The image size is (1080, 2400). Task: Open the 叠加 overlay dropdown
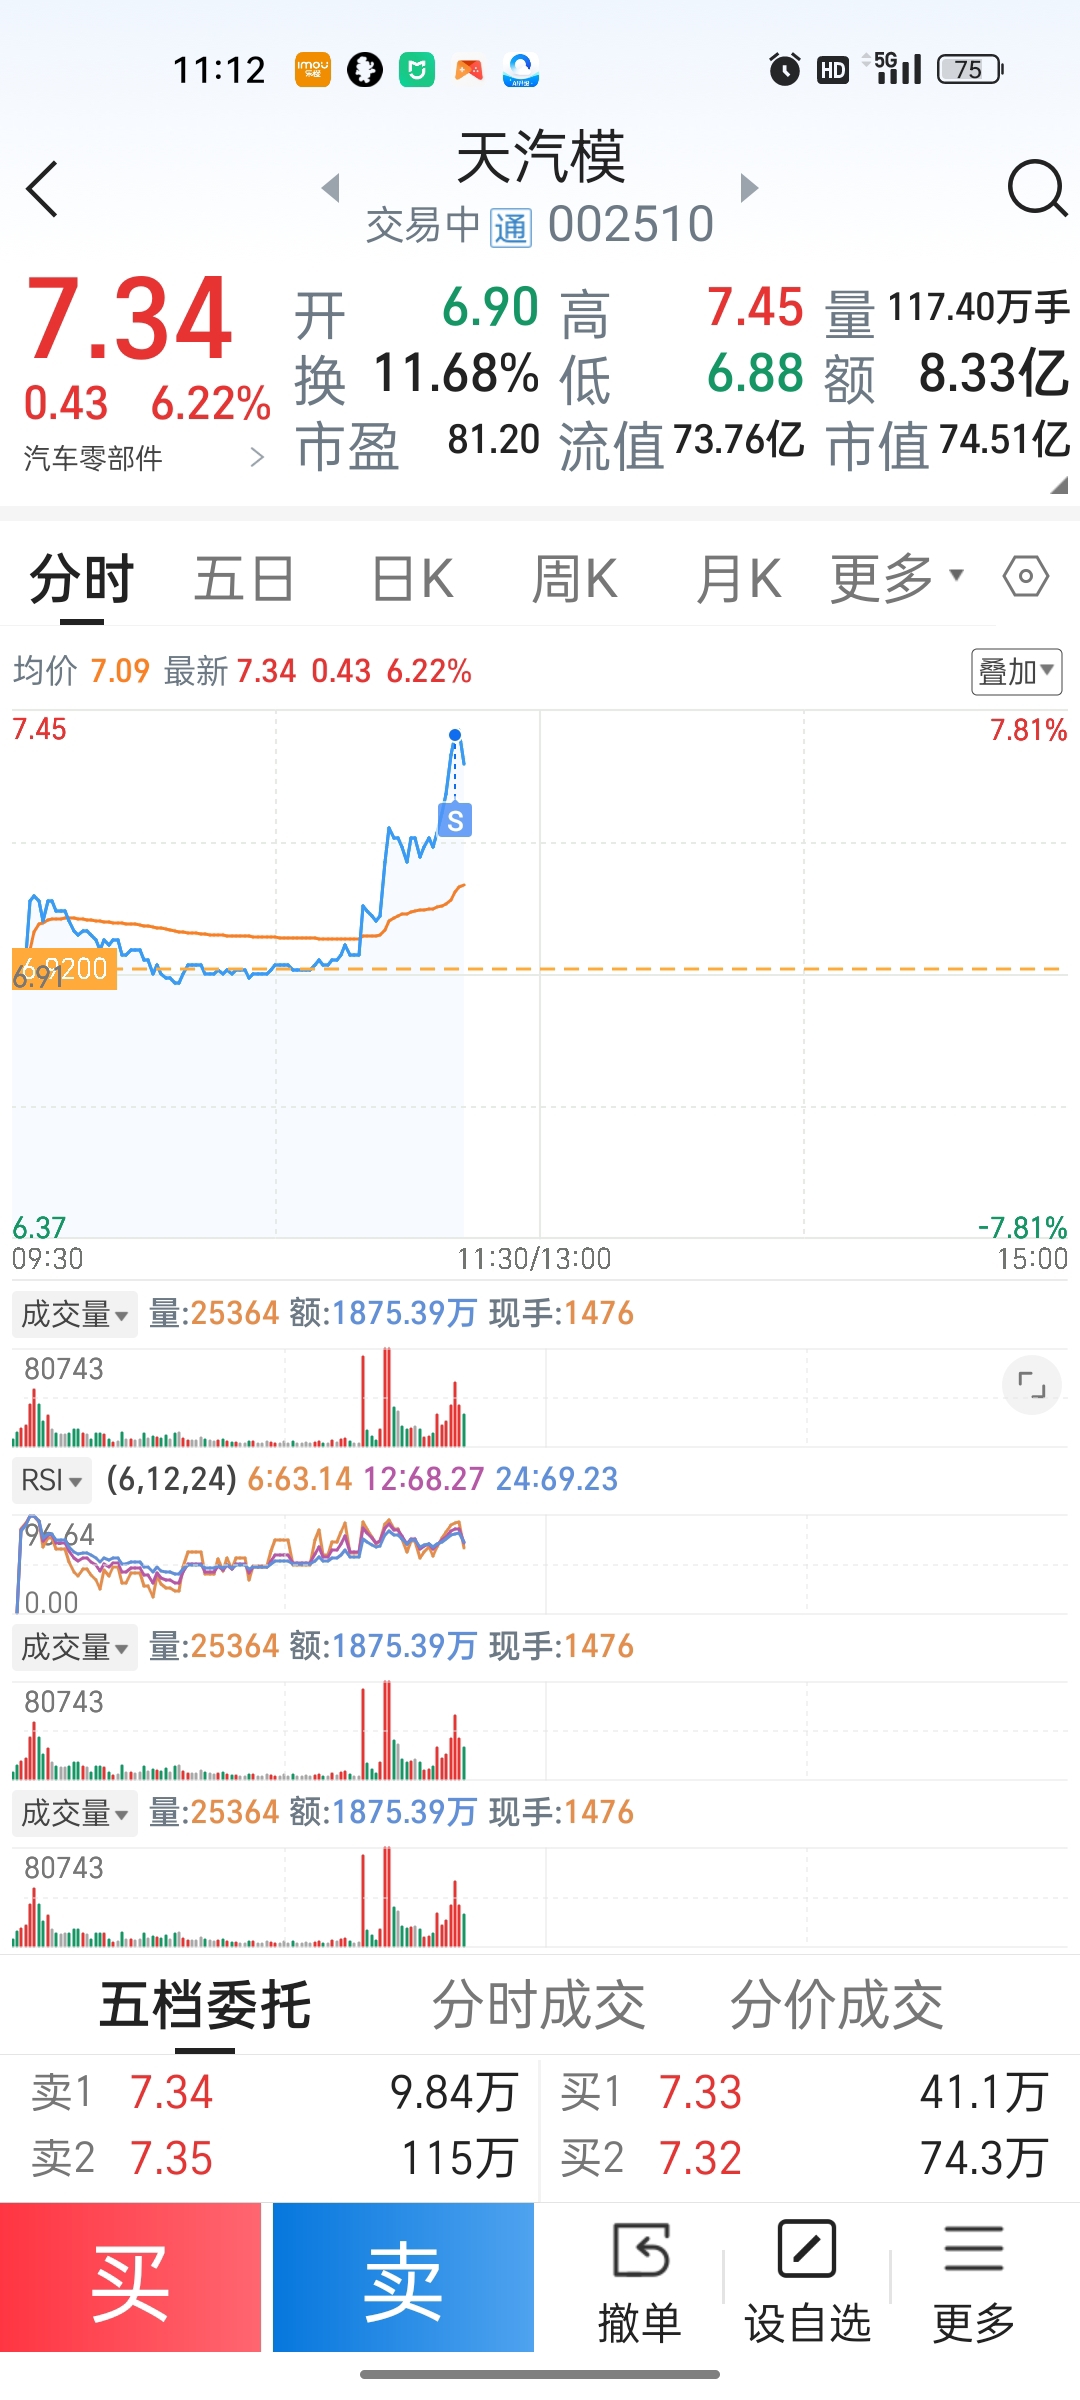(1016, 671)
